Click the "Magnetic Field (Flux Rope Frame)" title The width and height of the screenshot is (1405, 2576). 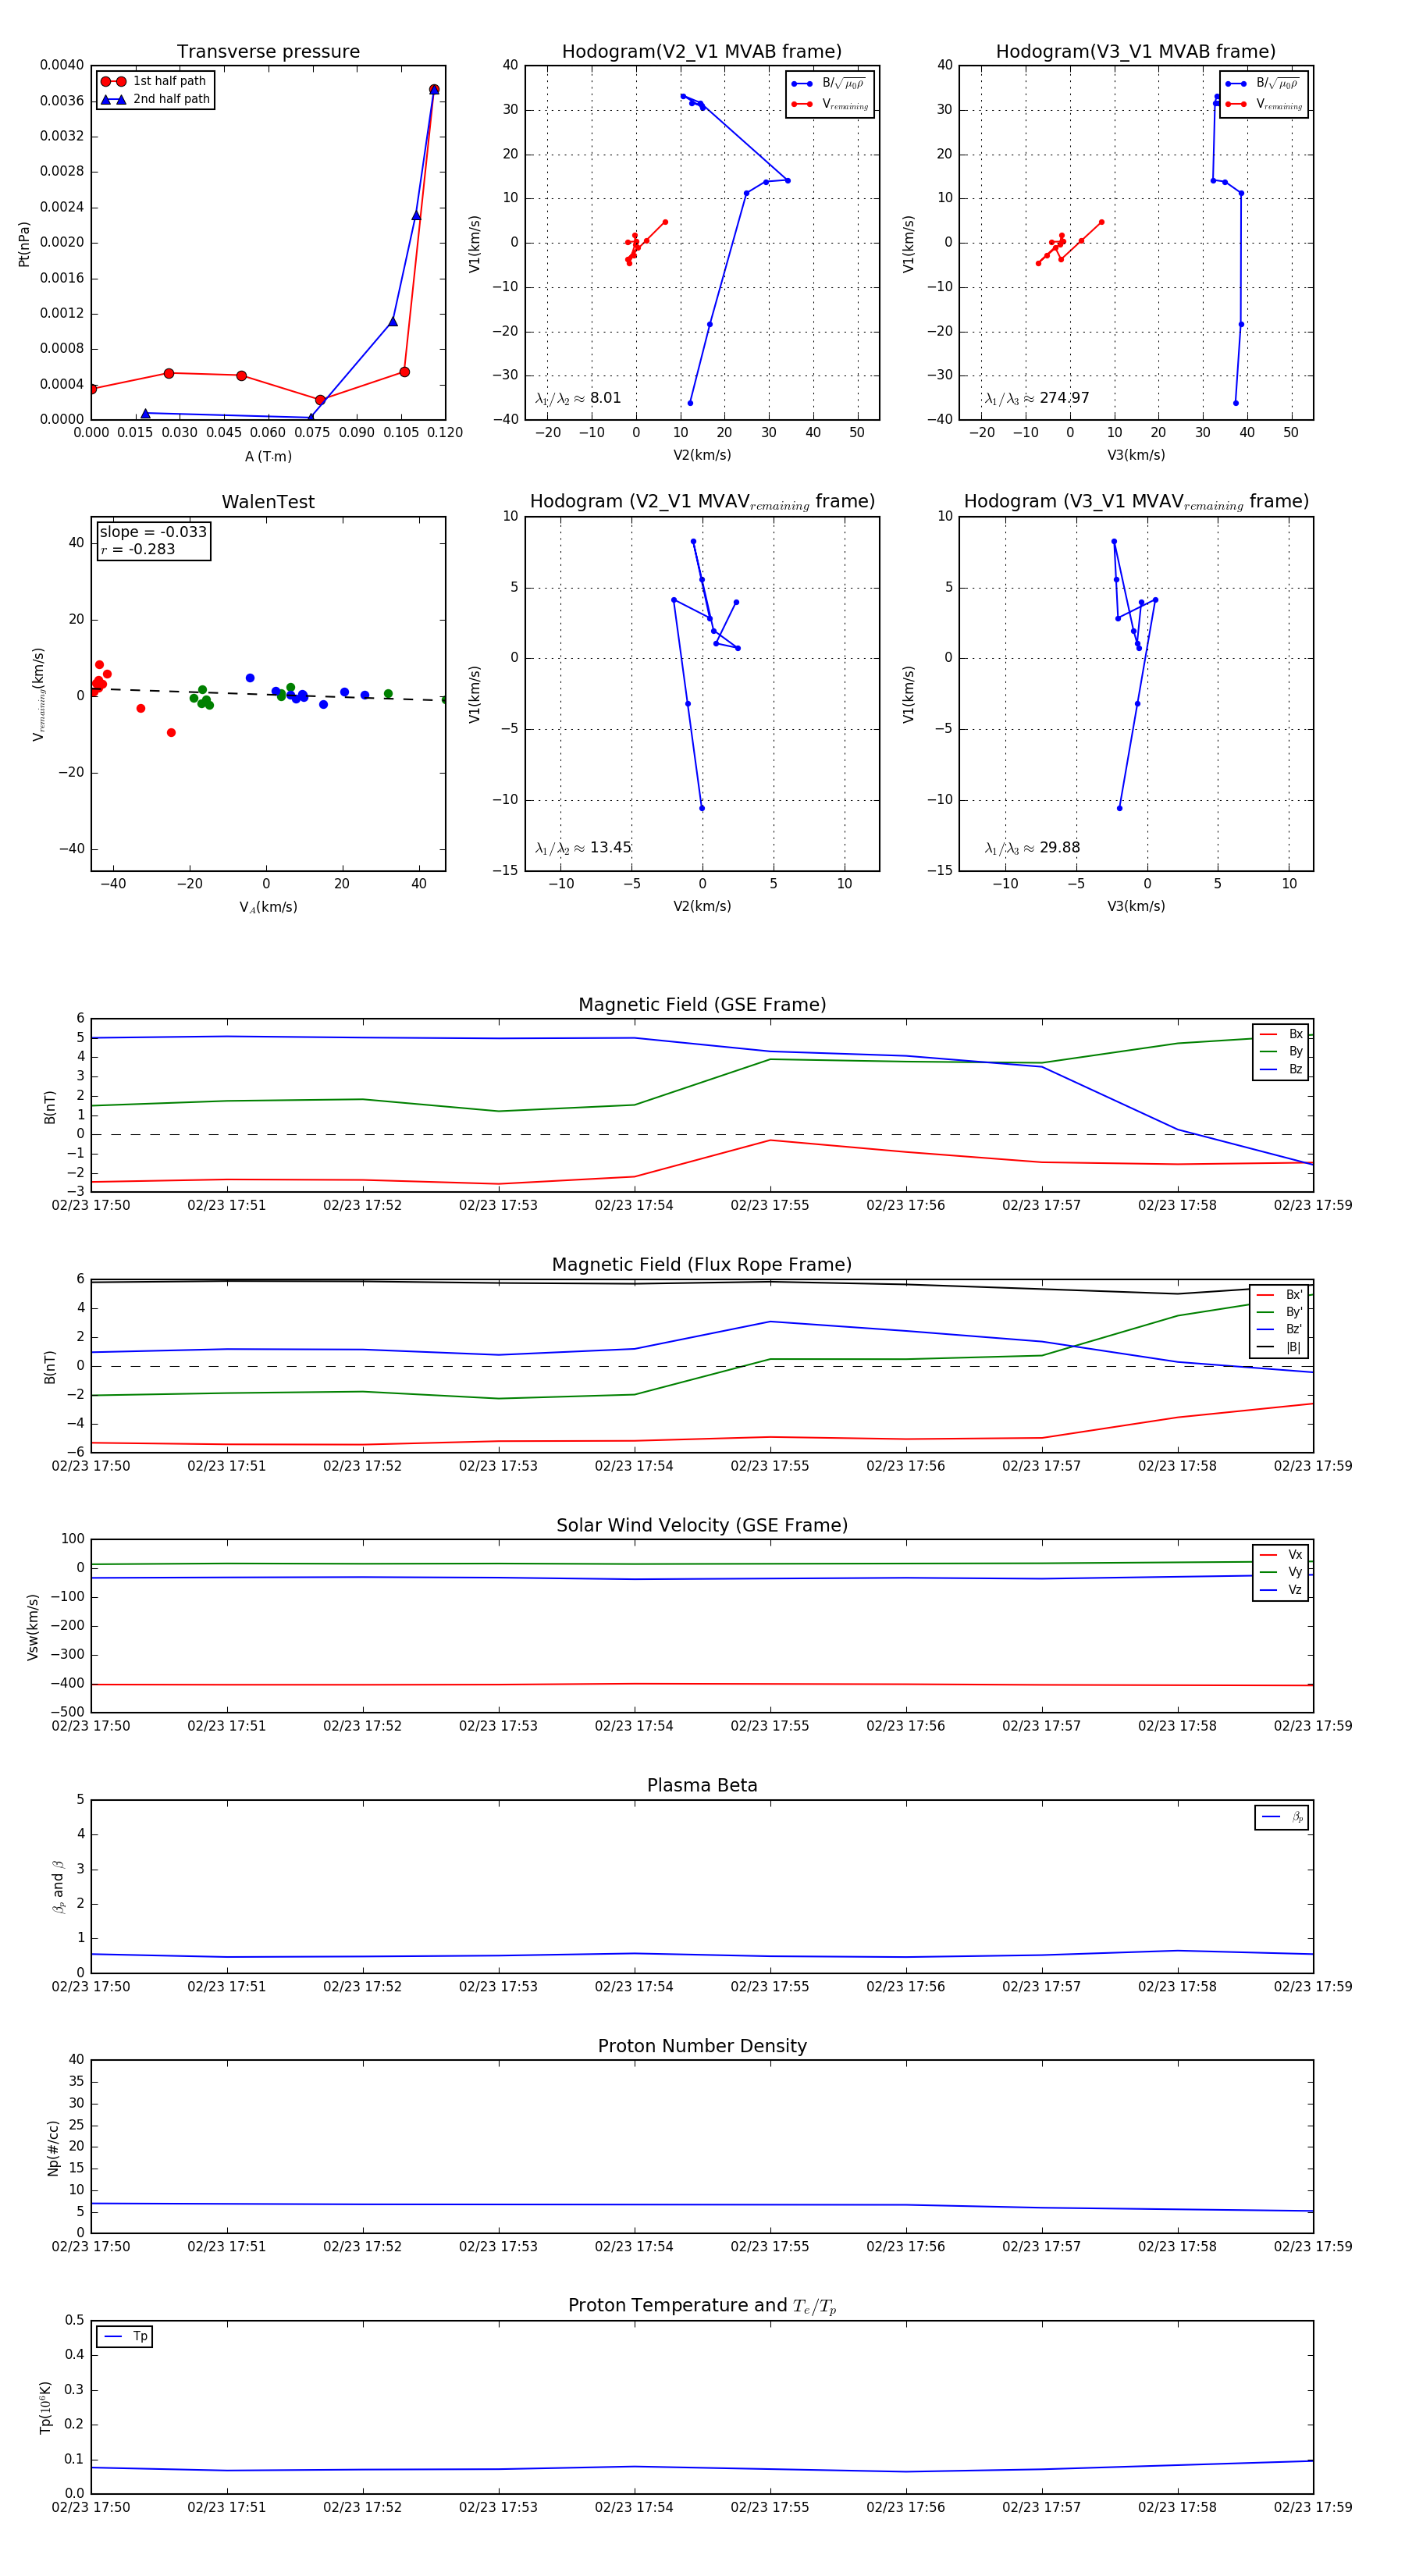point(702,1265)
